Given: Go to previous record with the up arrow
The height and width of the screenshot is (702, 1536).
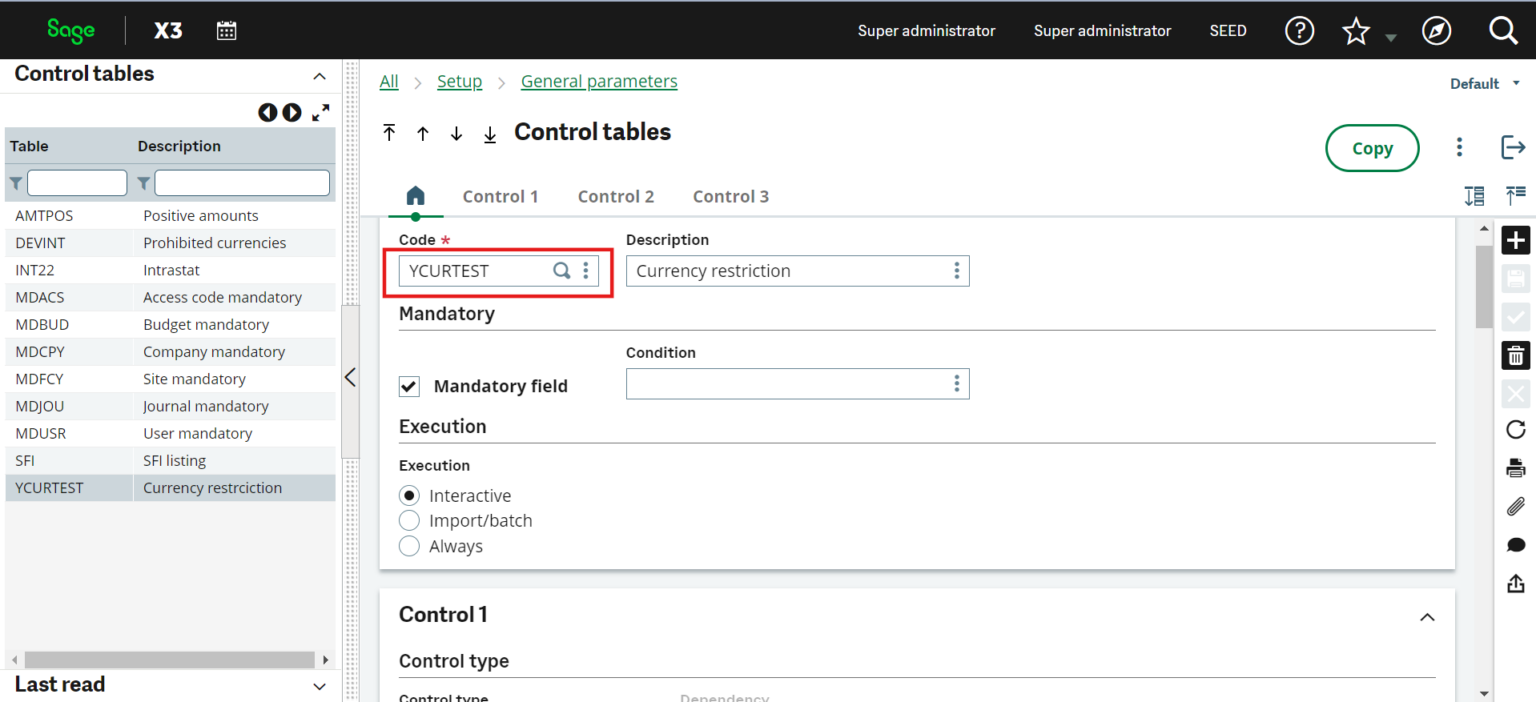Looking at the screenshot, I should click(422, 133).
